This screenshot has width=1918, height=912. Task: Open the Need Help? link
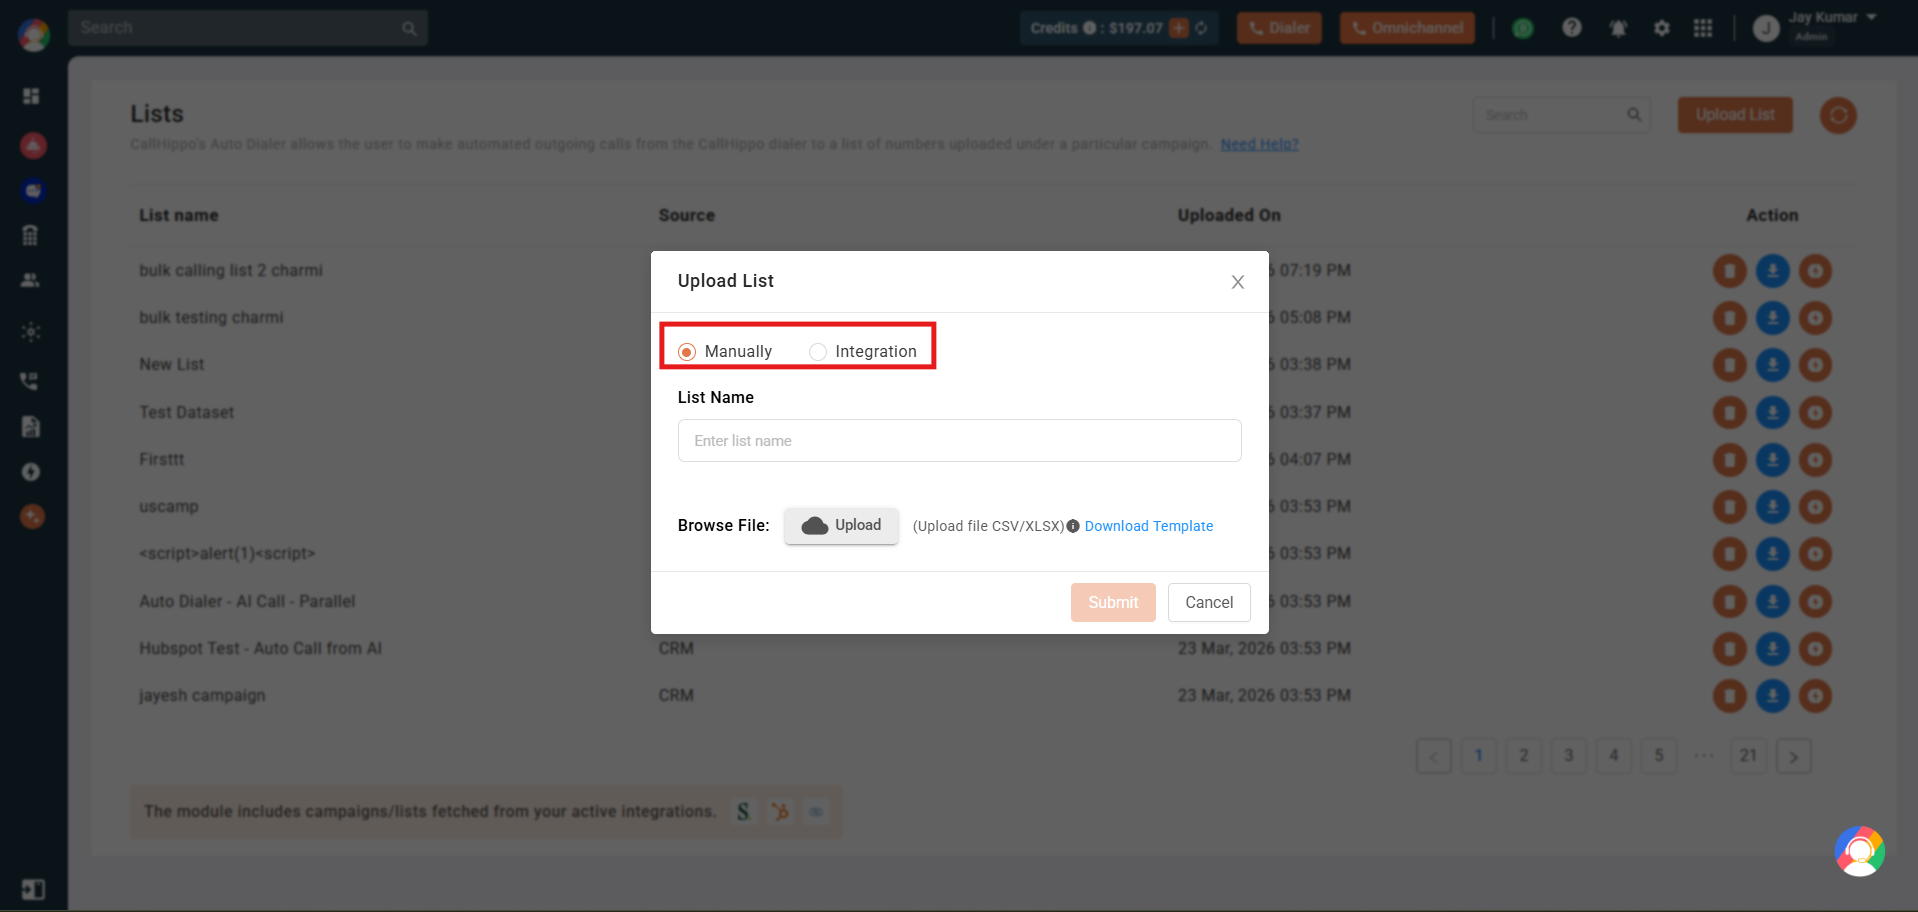click(x=1259, y=144)
